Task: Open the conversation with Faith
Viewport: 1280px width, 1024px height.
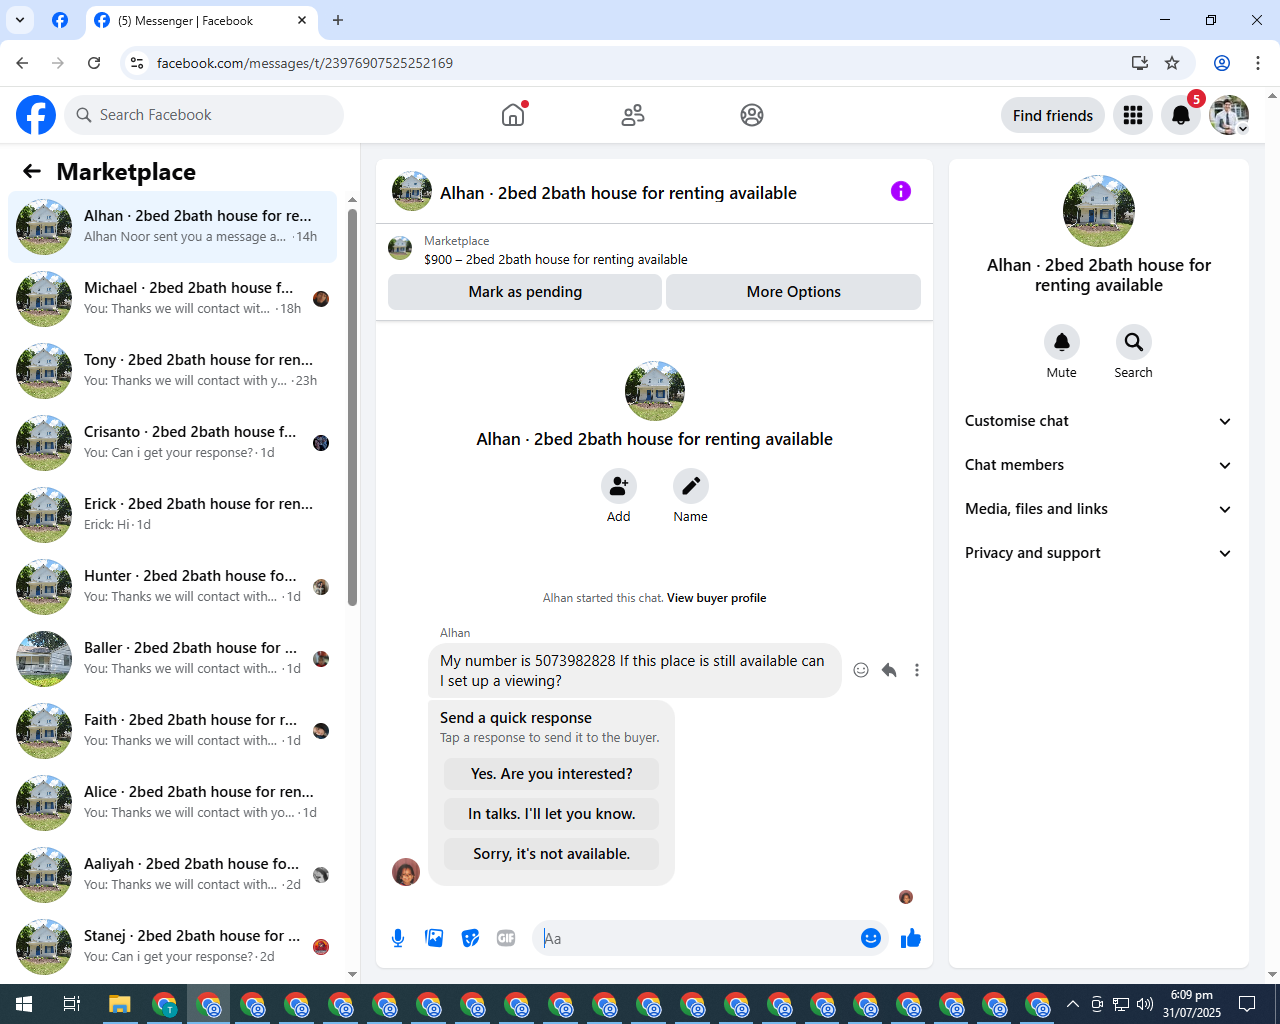Action: coord(173,730)
